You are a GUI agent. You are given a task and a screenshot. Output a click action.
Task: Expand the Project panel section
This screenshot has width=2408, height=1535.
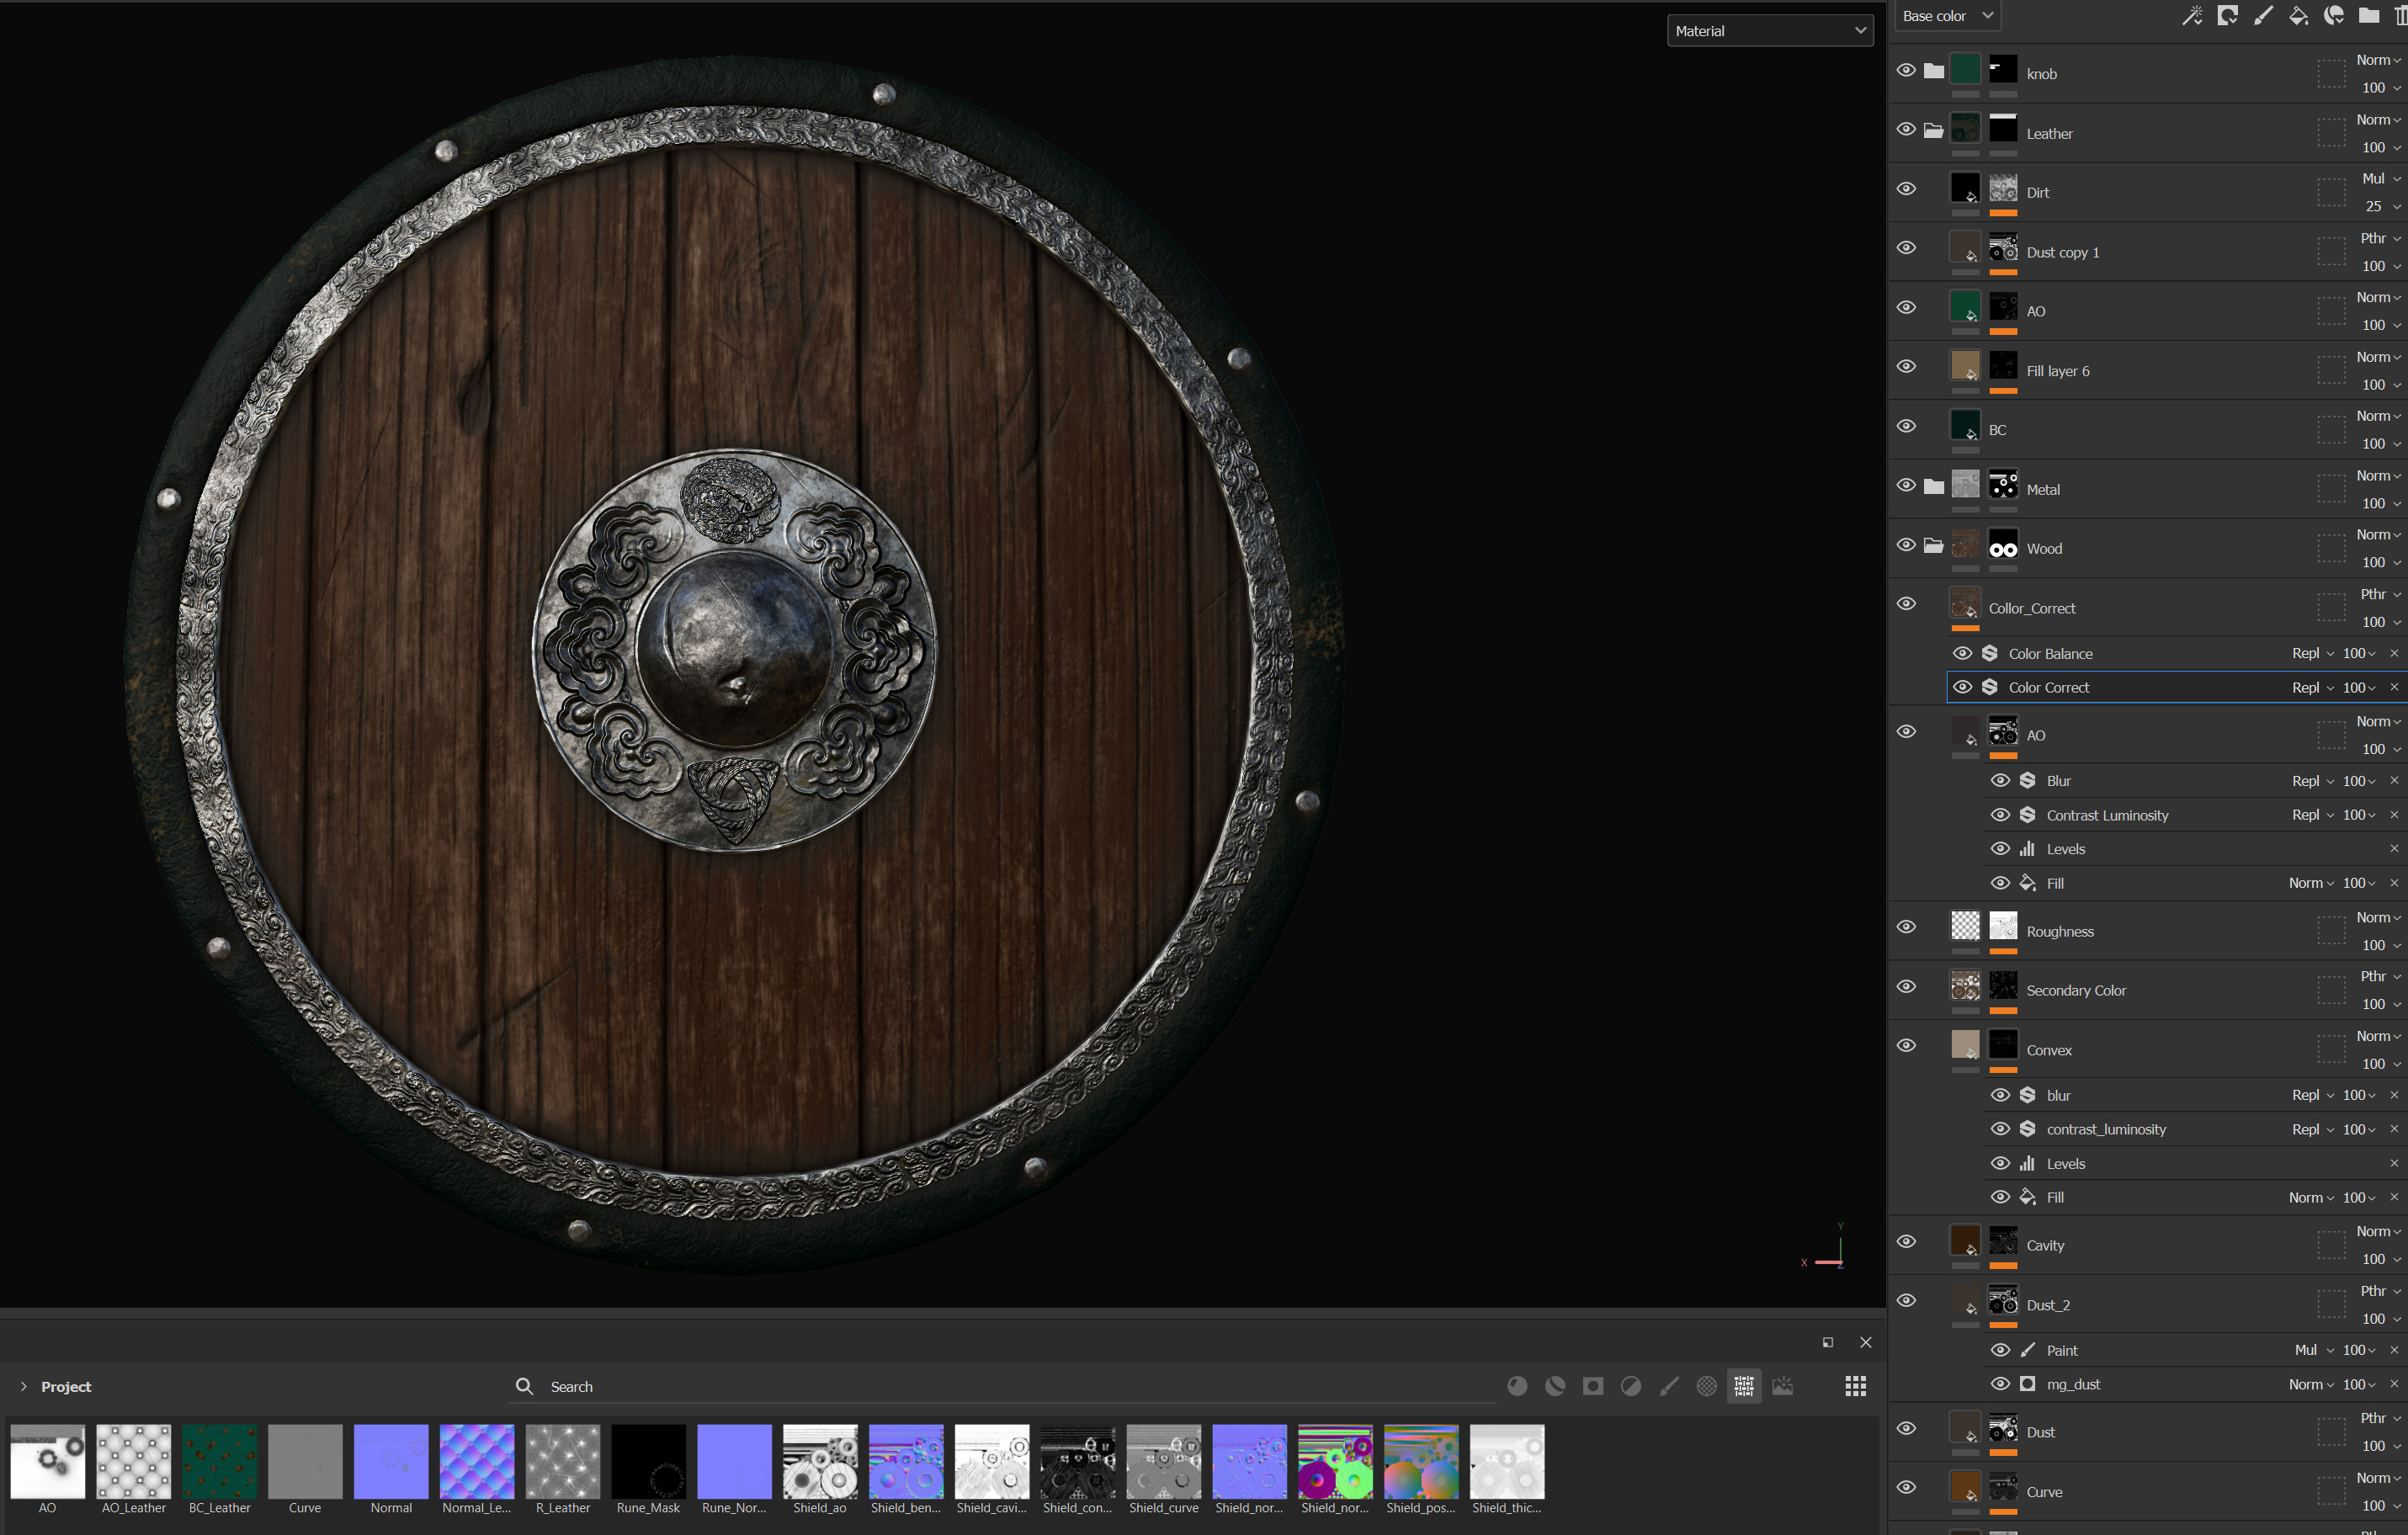point(23,1386)
